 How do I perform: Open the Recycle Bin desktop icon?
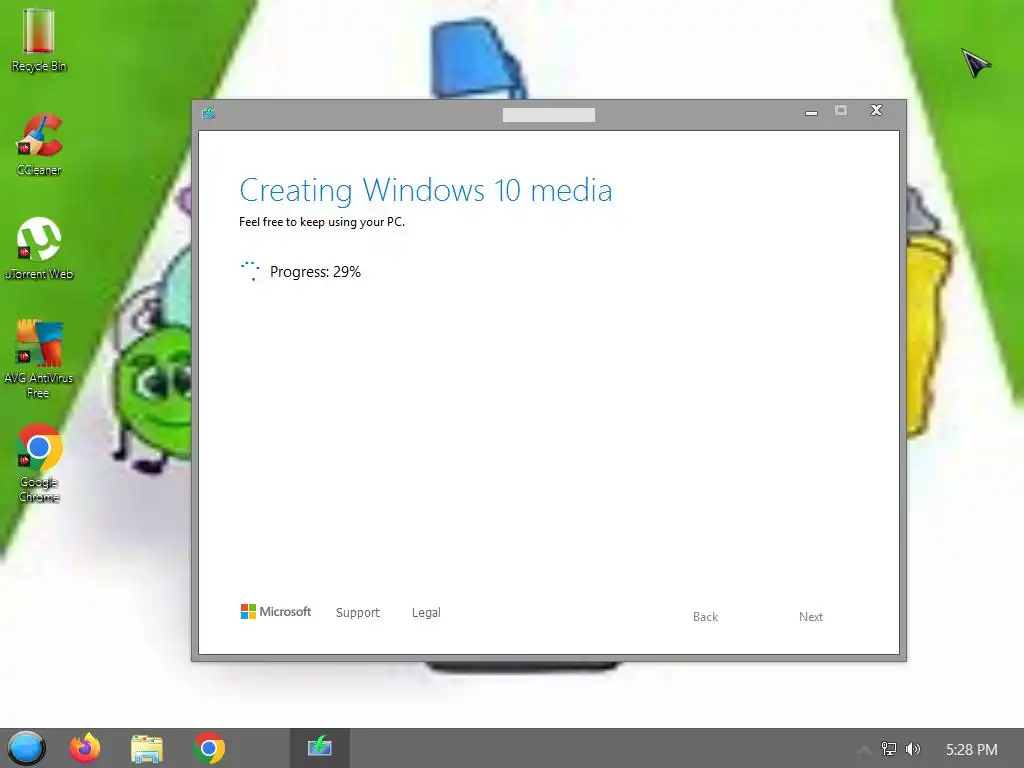39,40
